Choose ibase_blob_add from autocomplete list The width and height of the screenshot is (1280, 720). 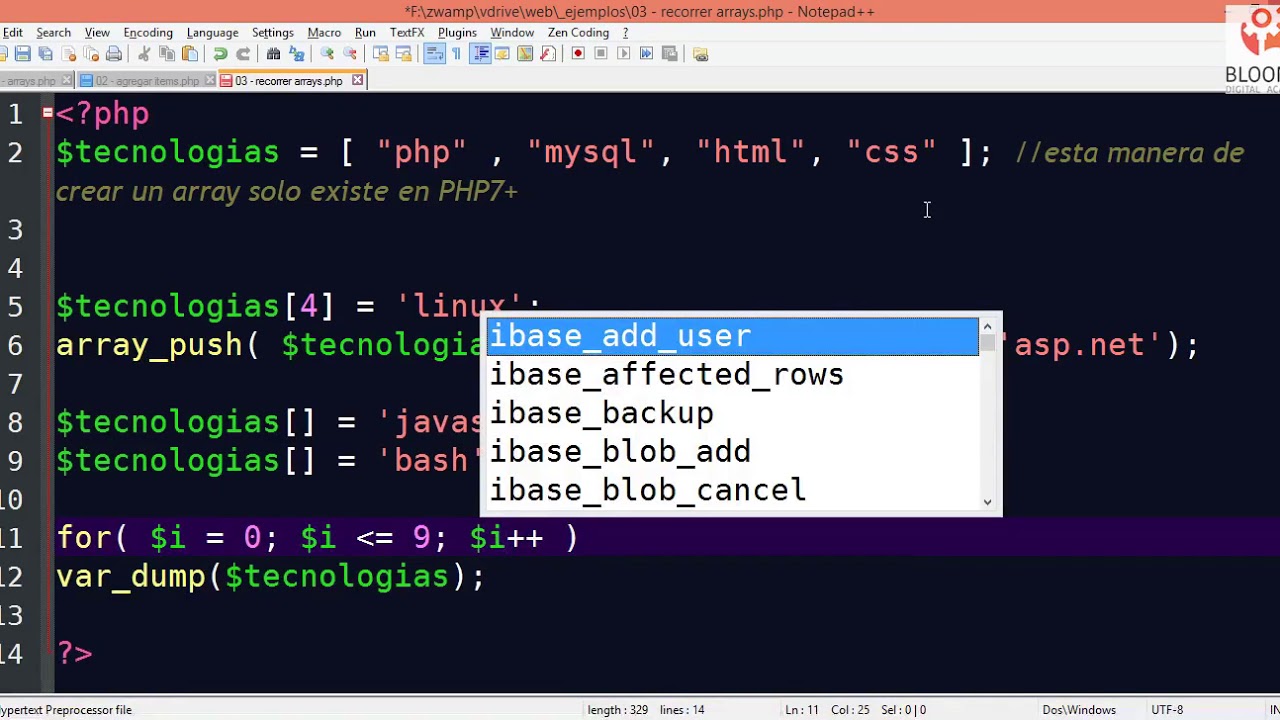pos(732,452)
